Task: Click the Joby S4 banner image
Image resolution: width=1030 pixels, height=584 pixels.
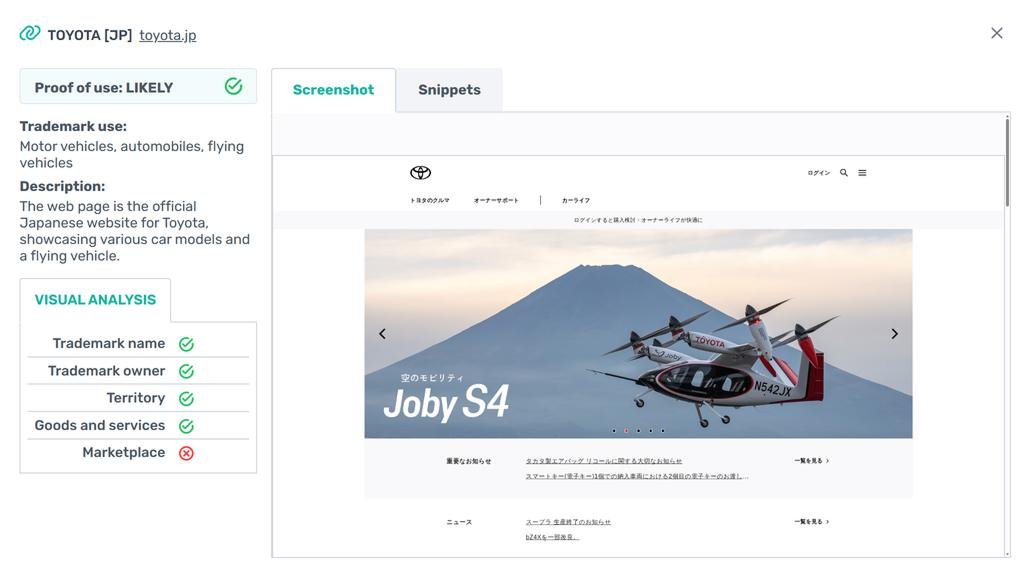Action: (638, 334)
